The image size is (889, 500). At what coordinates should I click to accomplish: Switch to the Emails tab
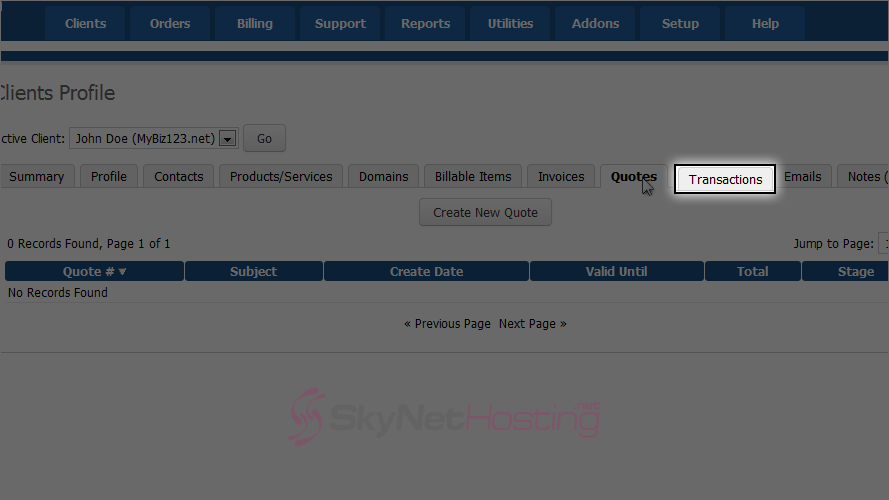pyautogui.click(x=803, y=176)
